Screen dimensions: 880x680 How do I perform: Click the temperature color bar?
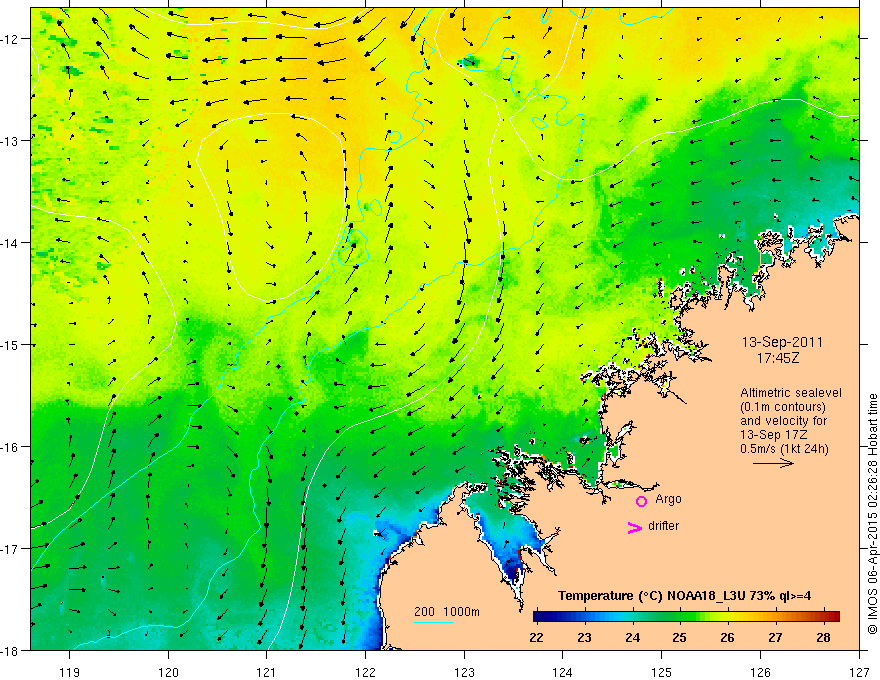coord(686,616)
